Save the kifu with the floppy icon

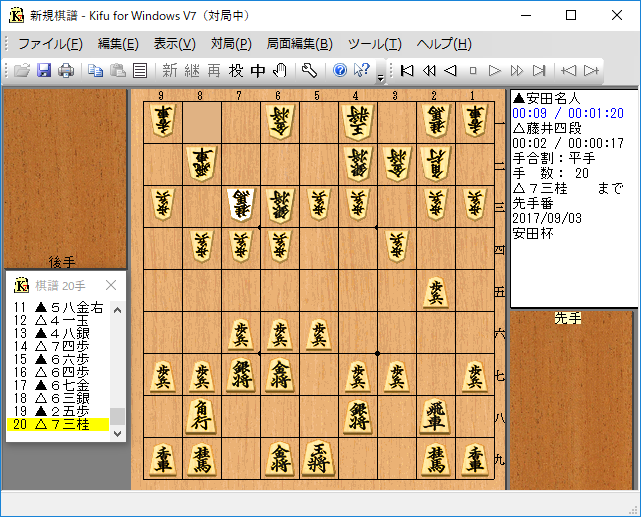44,70
